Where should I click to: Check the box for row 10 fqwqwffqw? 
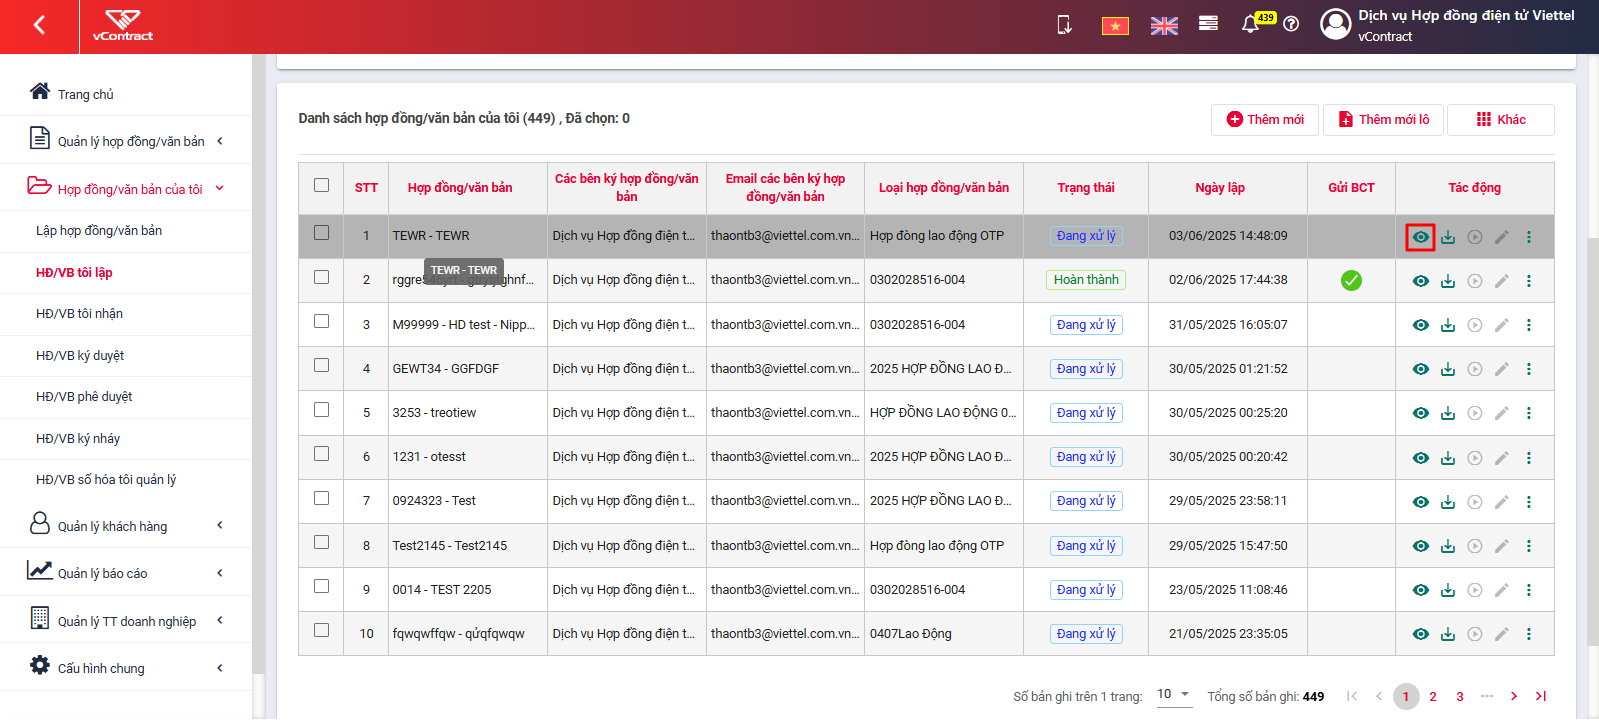click(321, 630)
